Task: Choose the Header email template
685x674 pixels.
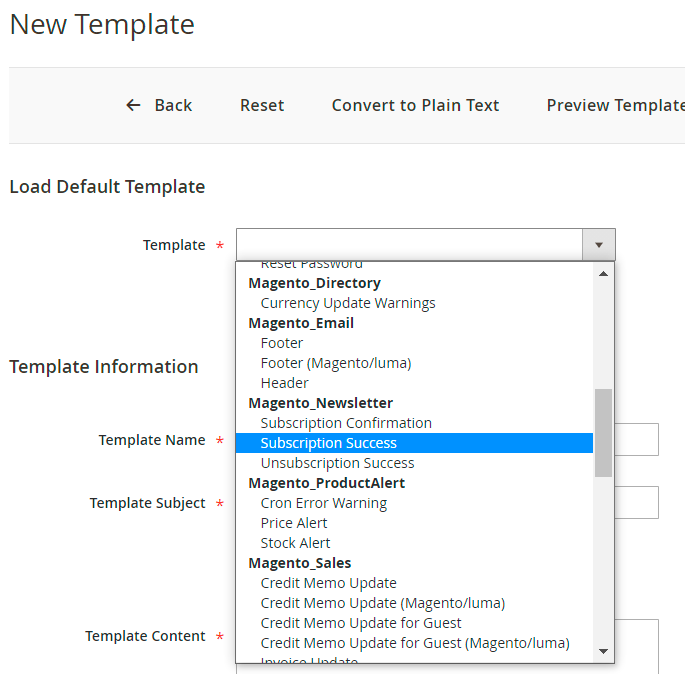Action: [x=285, y=383]
